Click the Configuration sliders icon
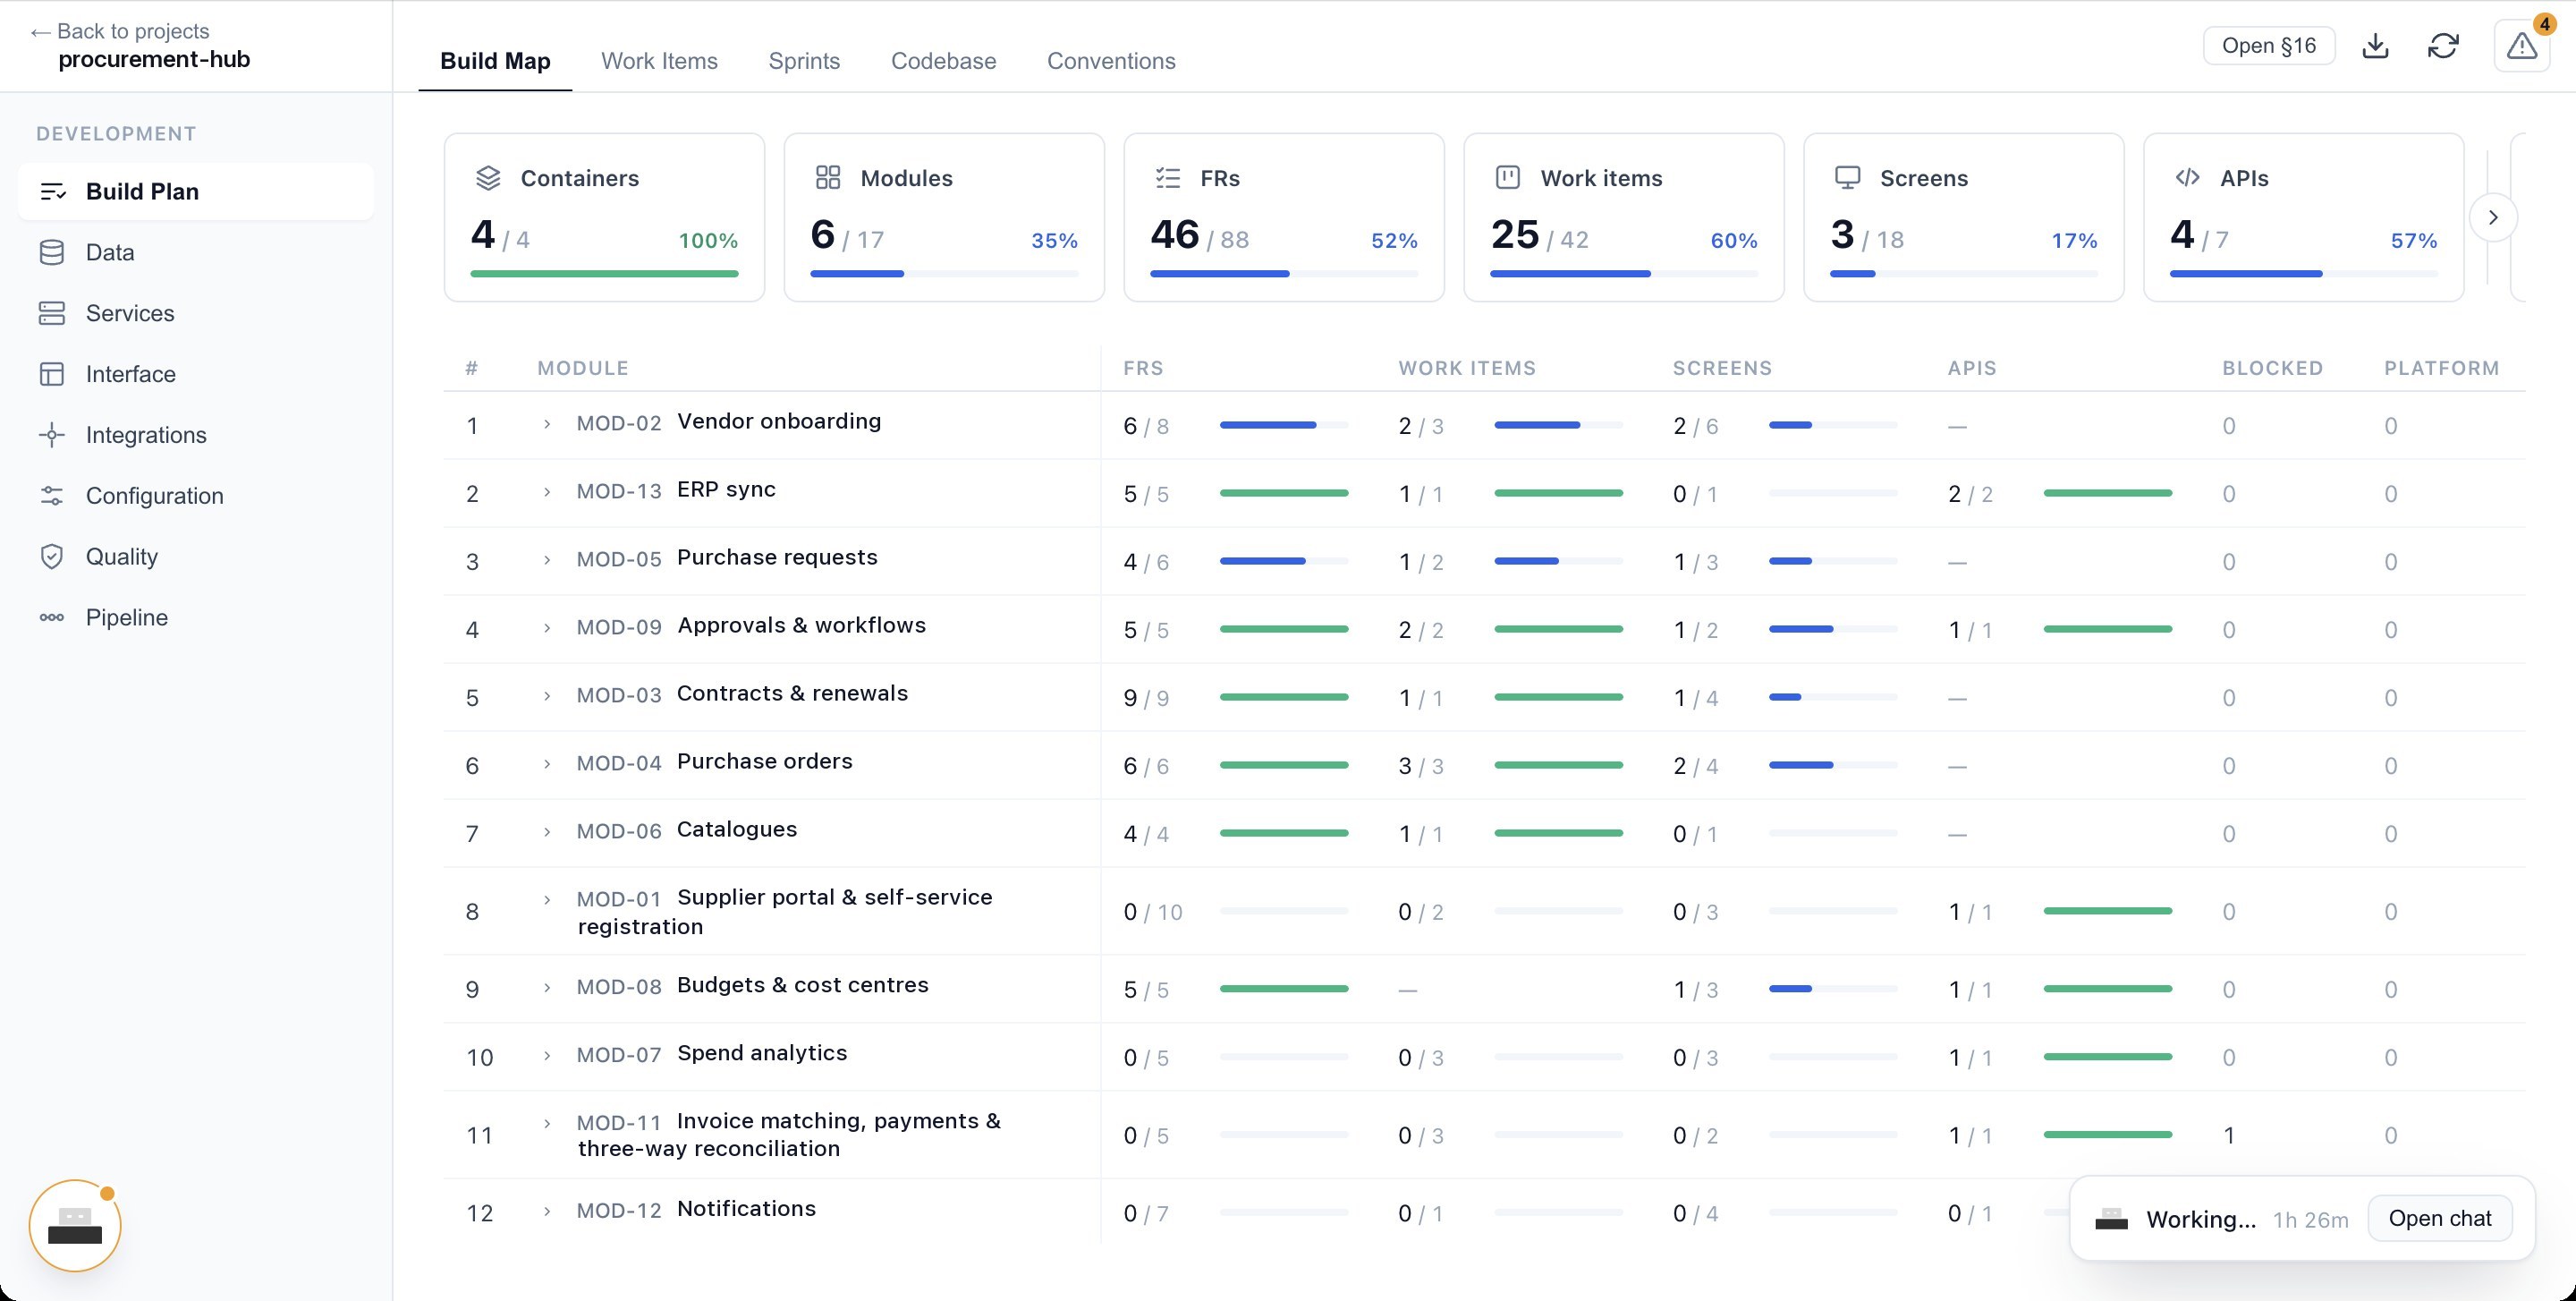2576x1301 pixels. (52, 496)
